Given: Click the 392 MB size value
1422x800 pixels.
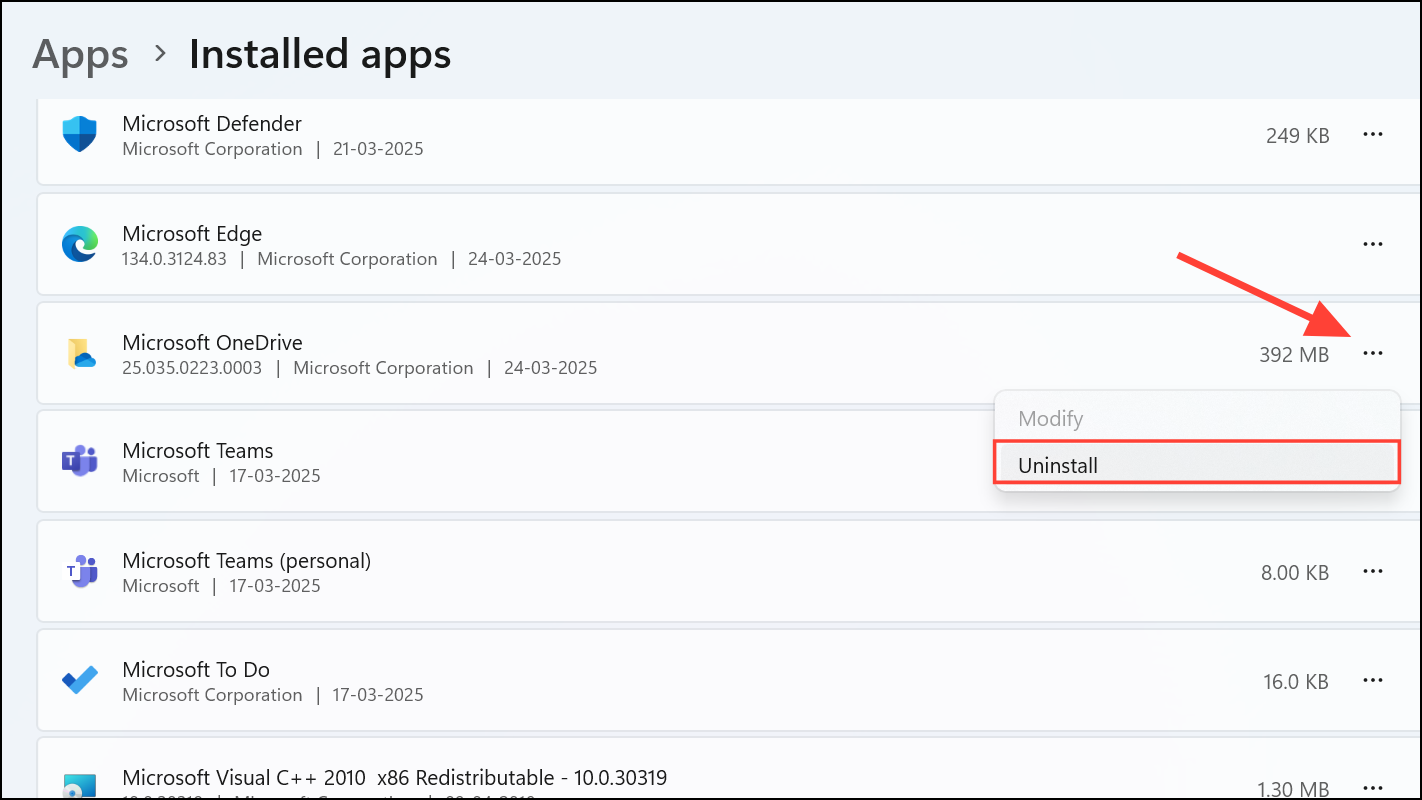Looking at the screenshot, I should 1294,354.
